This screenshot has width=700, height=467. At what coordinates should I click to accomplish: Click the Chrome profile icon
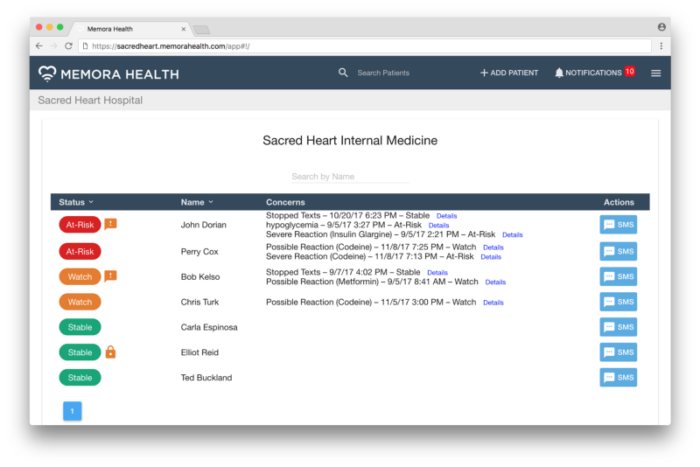click(x=662, y=26)
